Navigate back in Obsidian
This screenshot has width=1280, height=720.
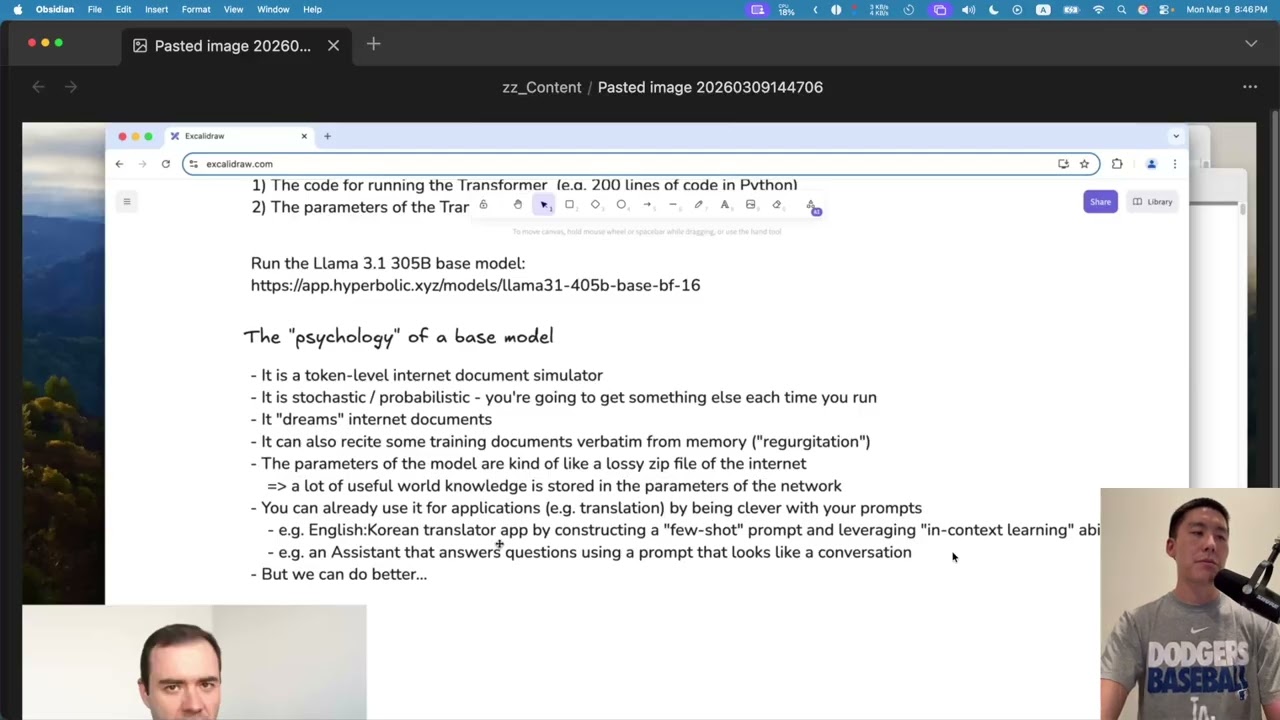pos(38,87)
